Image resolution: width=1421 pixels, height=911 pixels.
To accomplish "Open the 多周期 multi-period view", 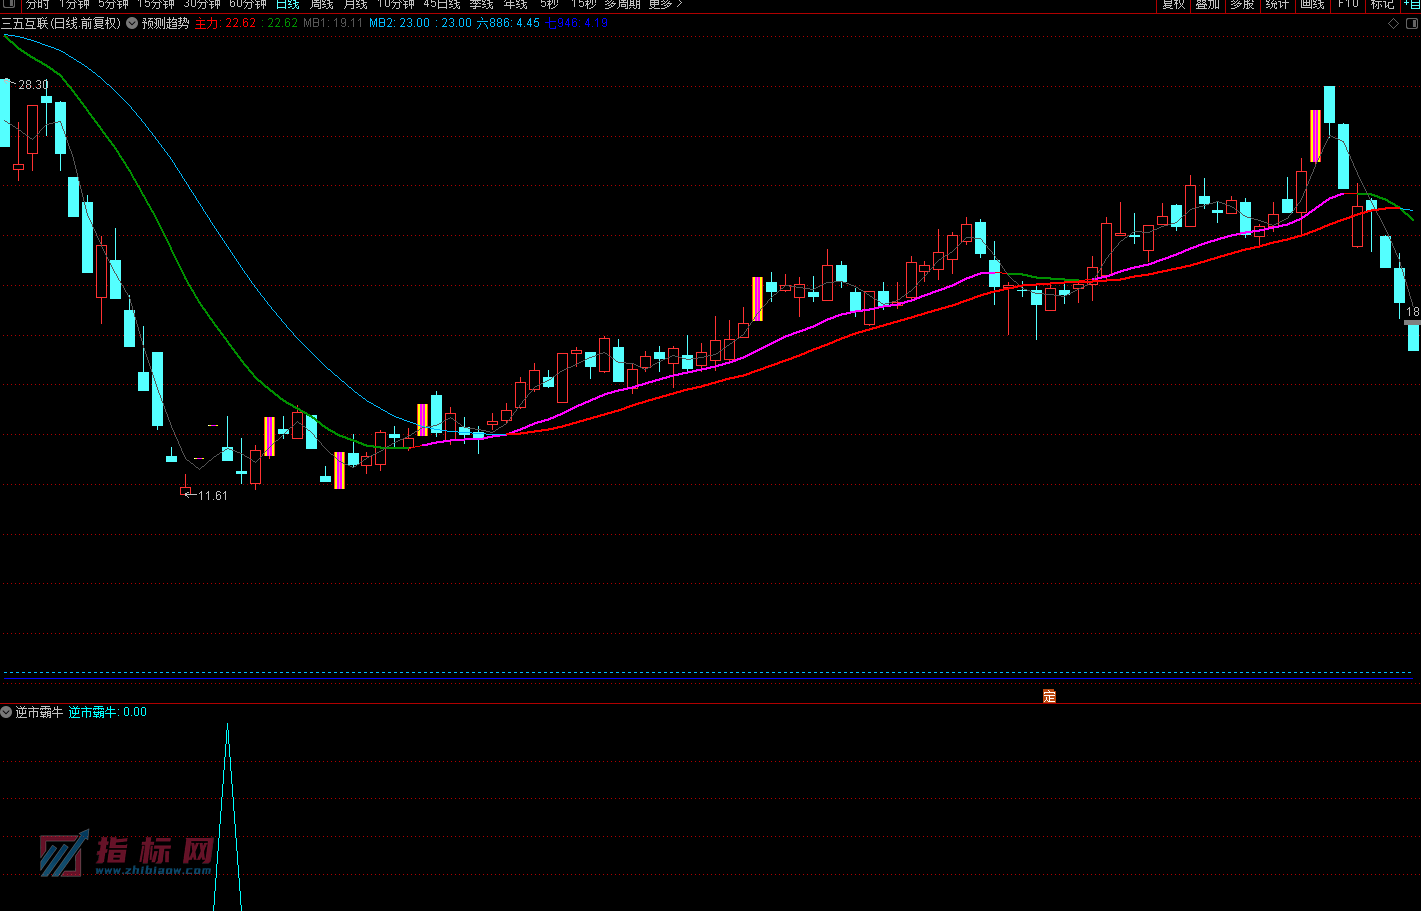I will click(x=622, y=5).
